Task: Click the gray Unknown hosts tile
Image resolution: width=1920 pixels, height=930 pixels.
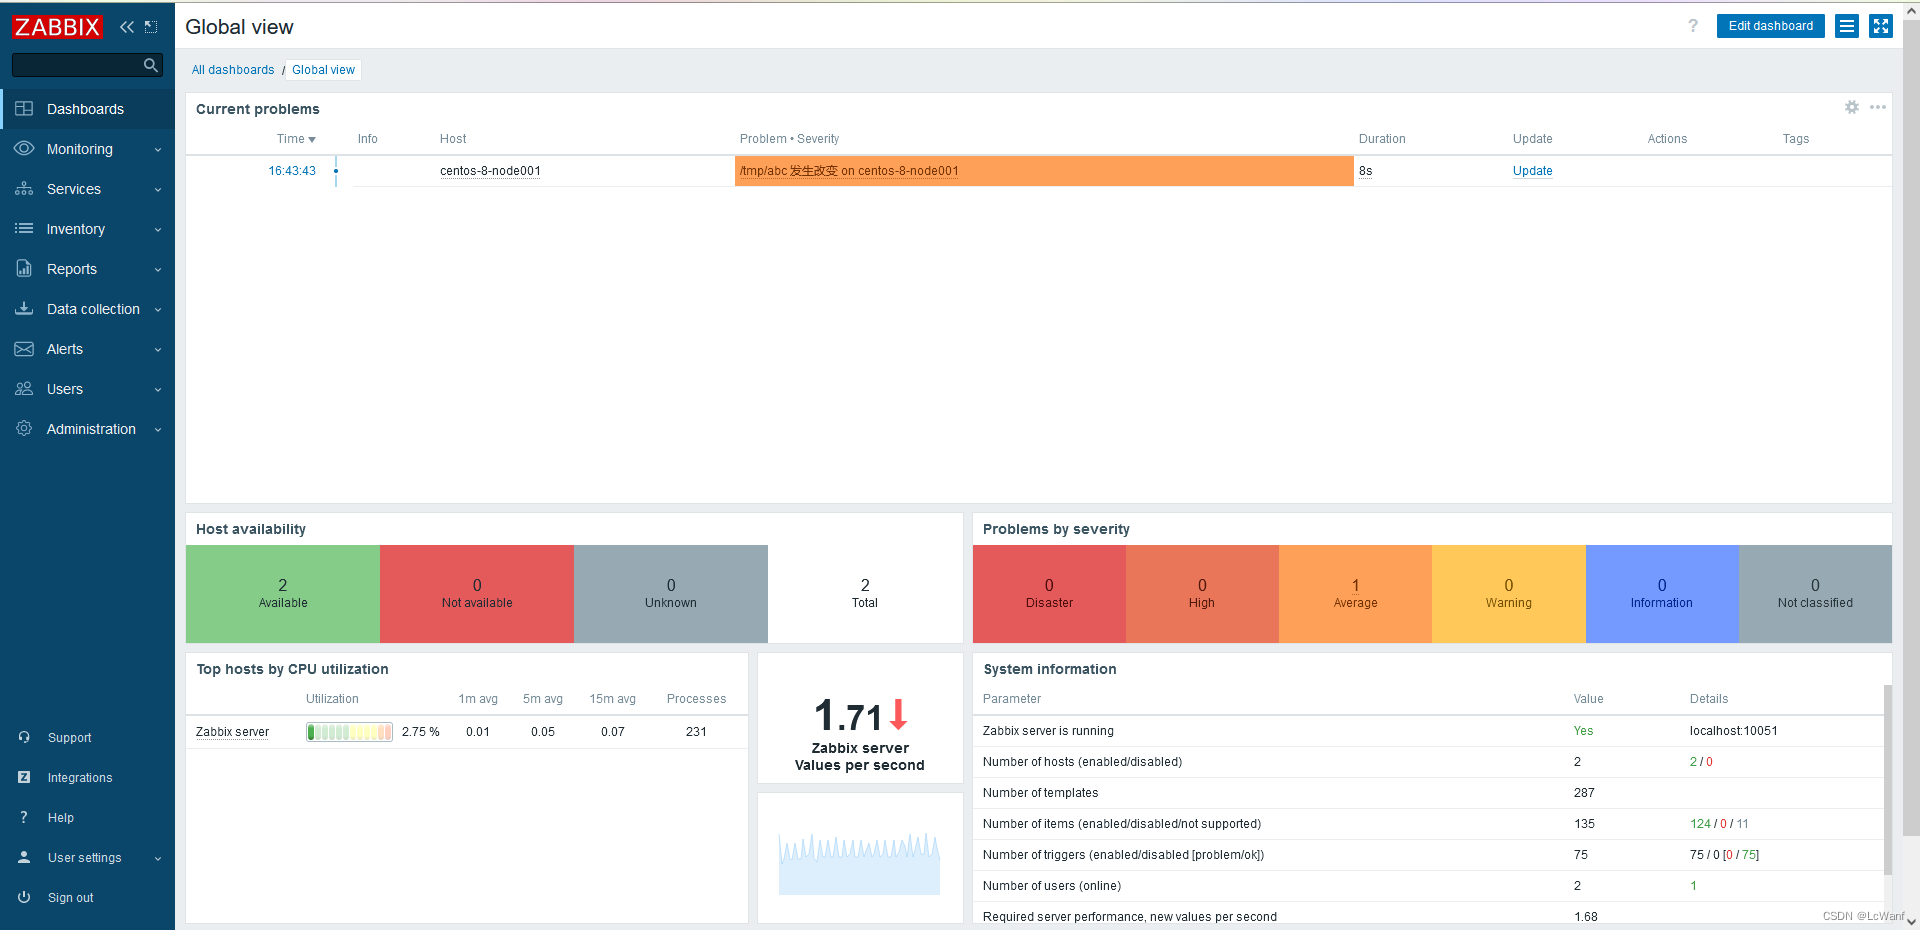Action: pyautogui.click(x=671, y=594)
